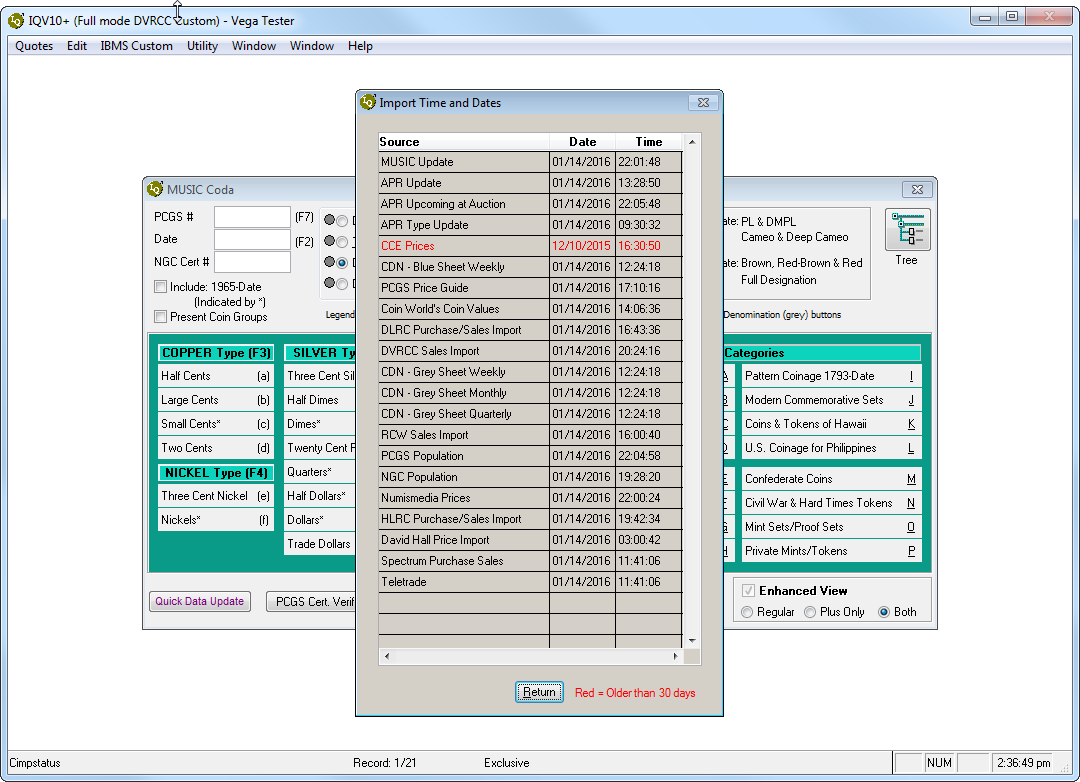Click the NUM indicator in status bar
Image resolution: width=1080 pixels, height=782 pixels.
click(939, 763)
